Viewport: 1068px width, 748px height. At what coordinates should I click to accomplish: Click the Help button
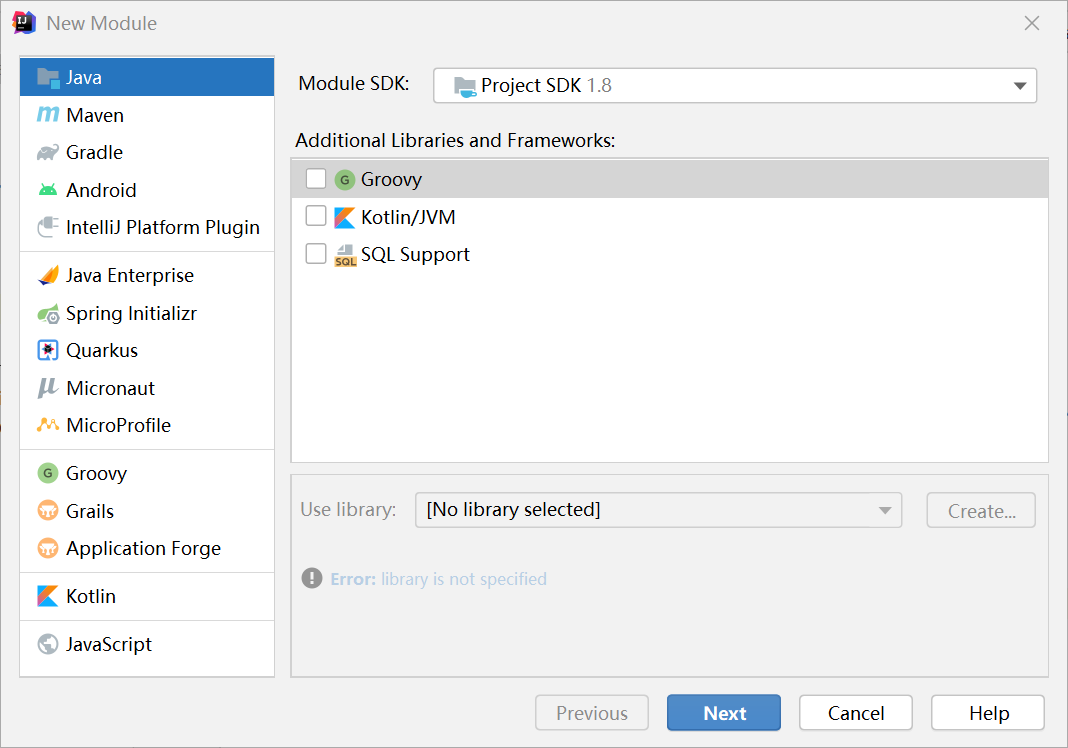click(988, 713)
